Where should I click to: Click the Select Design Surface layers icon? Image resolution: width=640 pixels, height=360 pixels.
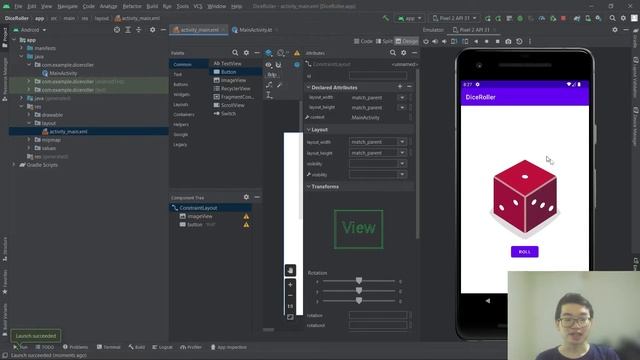click(269, 53)
